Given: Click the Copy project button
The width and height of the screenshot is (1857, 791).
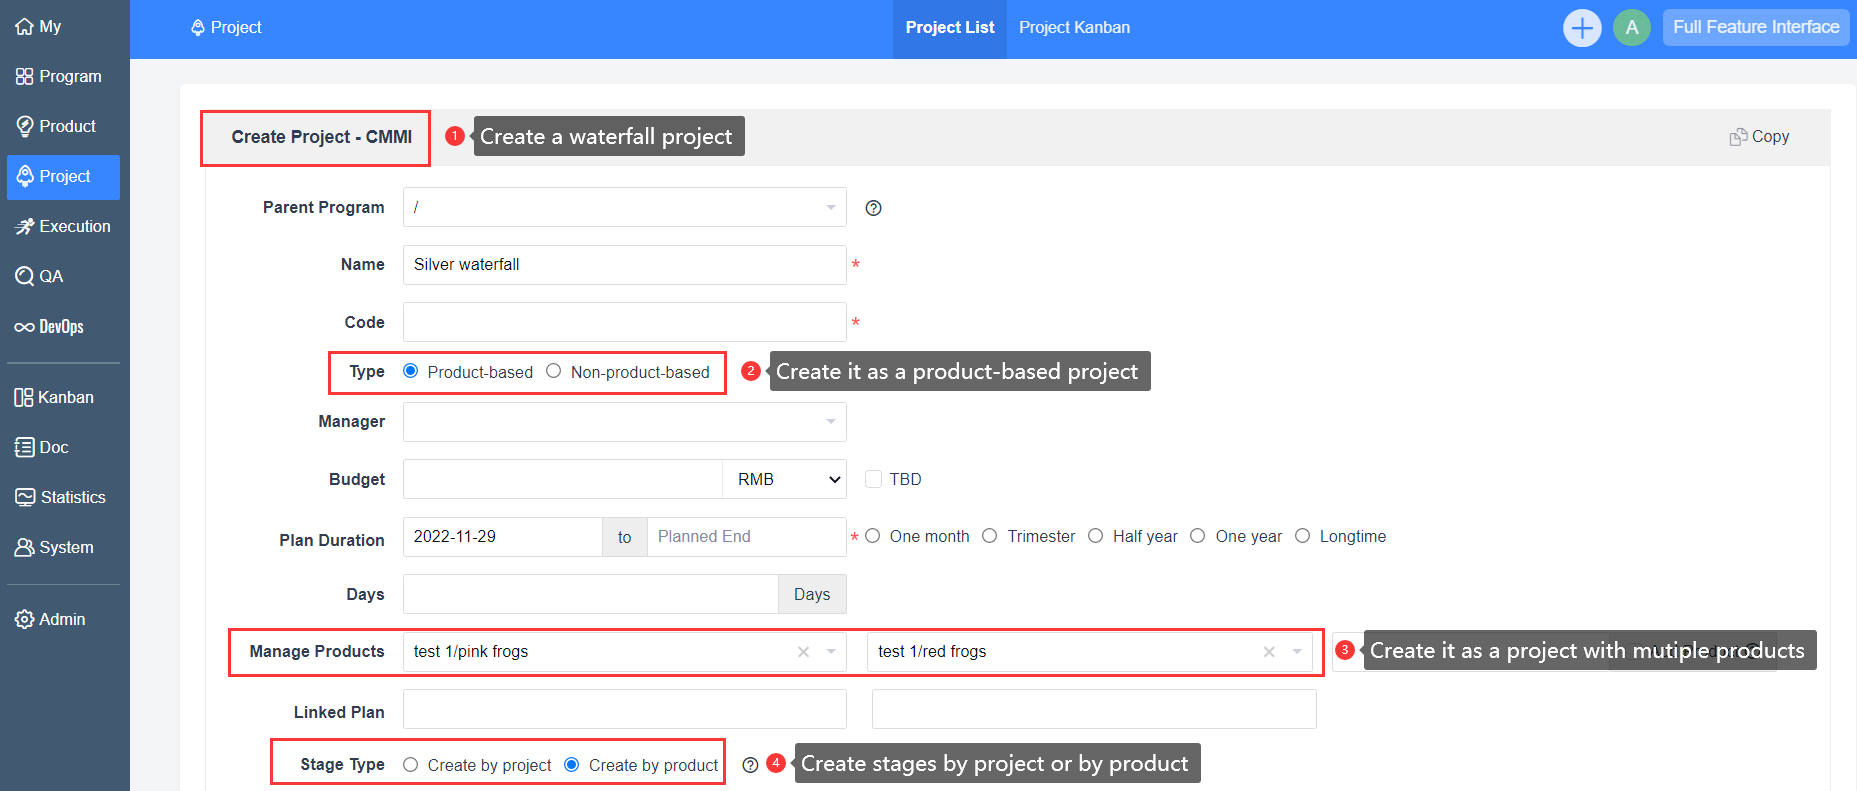Looking at the screenshot, I should tap(1759, 137).
